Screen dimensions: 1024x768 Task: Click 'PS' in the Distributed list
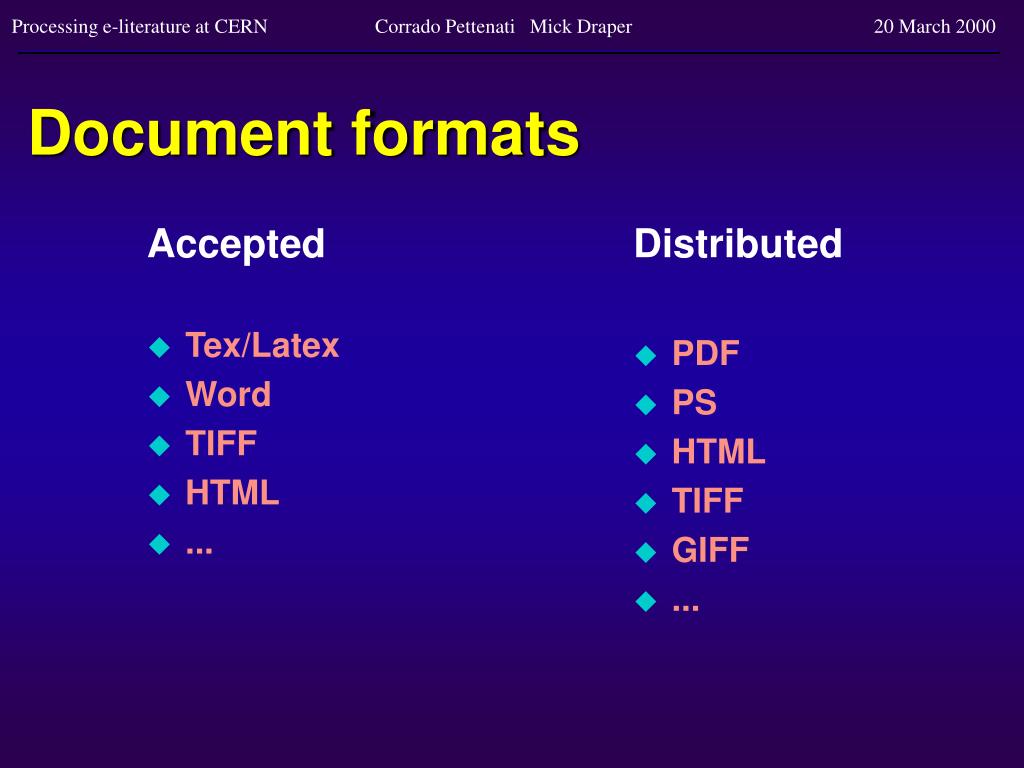pos(694,402)
